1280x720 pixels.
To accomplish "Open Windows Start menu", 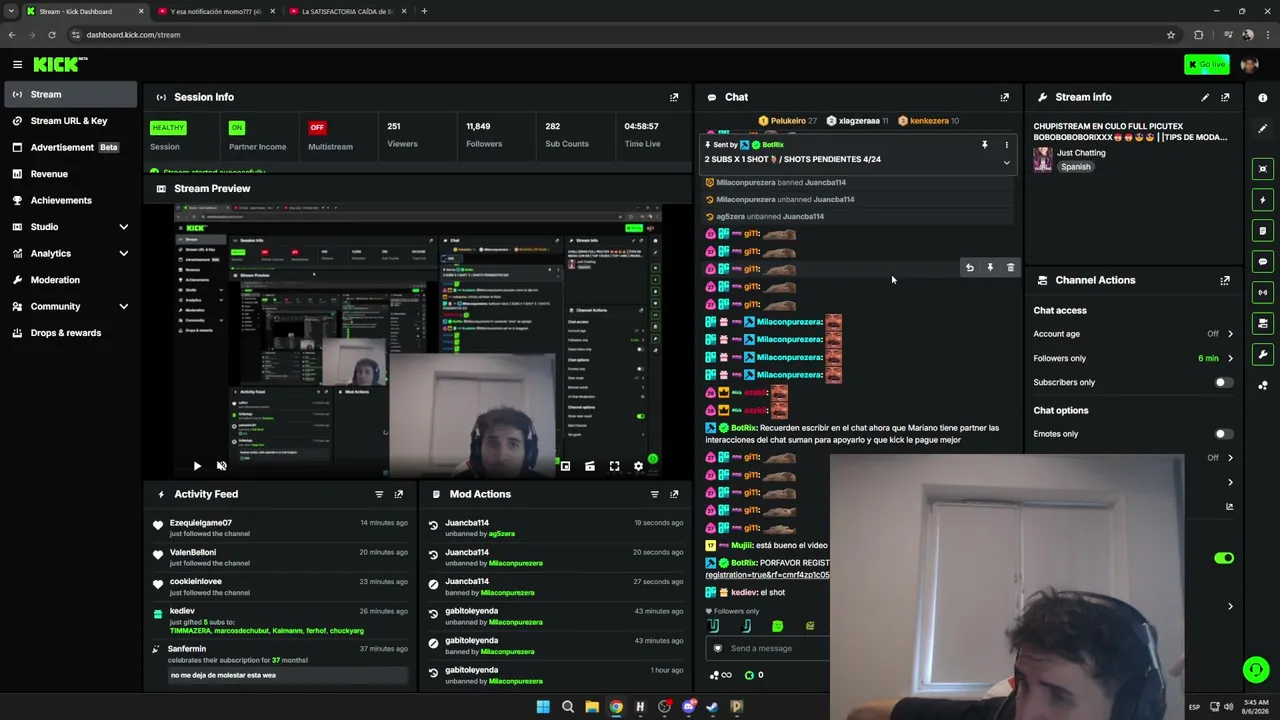I will tap(543, 707).
